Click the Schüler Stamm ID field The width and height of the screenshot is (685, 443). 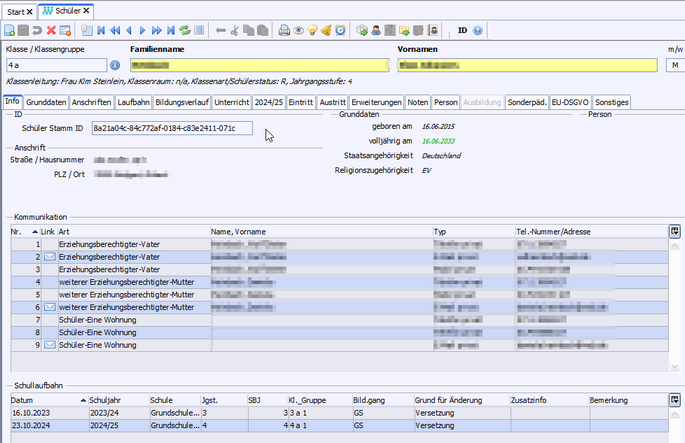click(172, 129)
